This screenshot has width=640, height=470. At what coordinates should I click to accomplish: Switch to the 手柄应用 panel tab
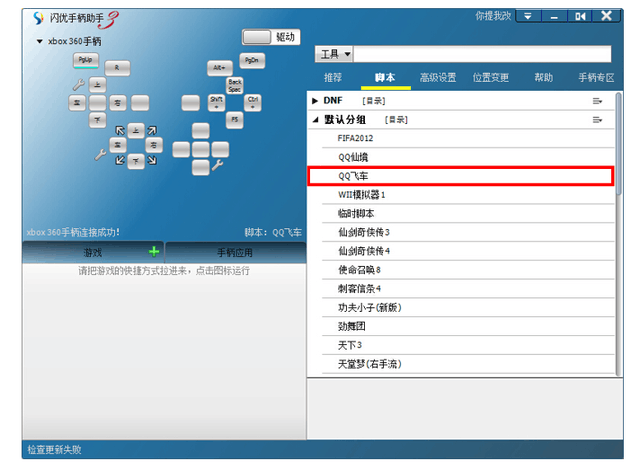click(236, 253)
